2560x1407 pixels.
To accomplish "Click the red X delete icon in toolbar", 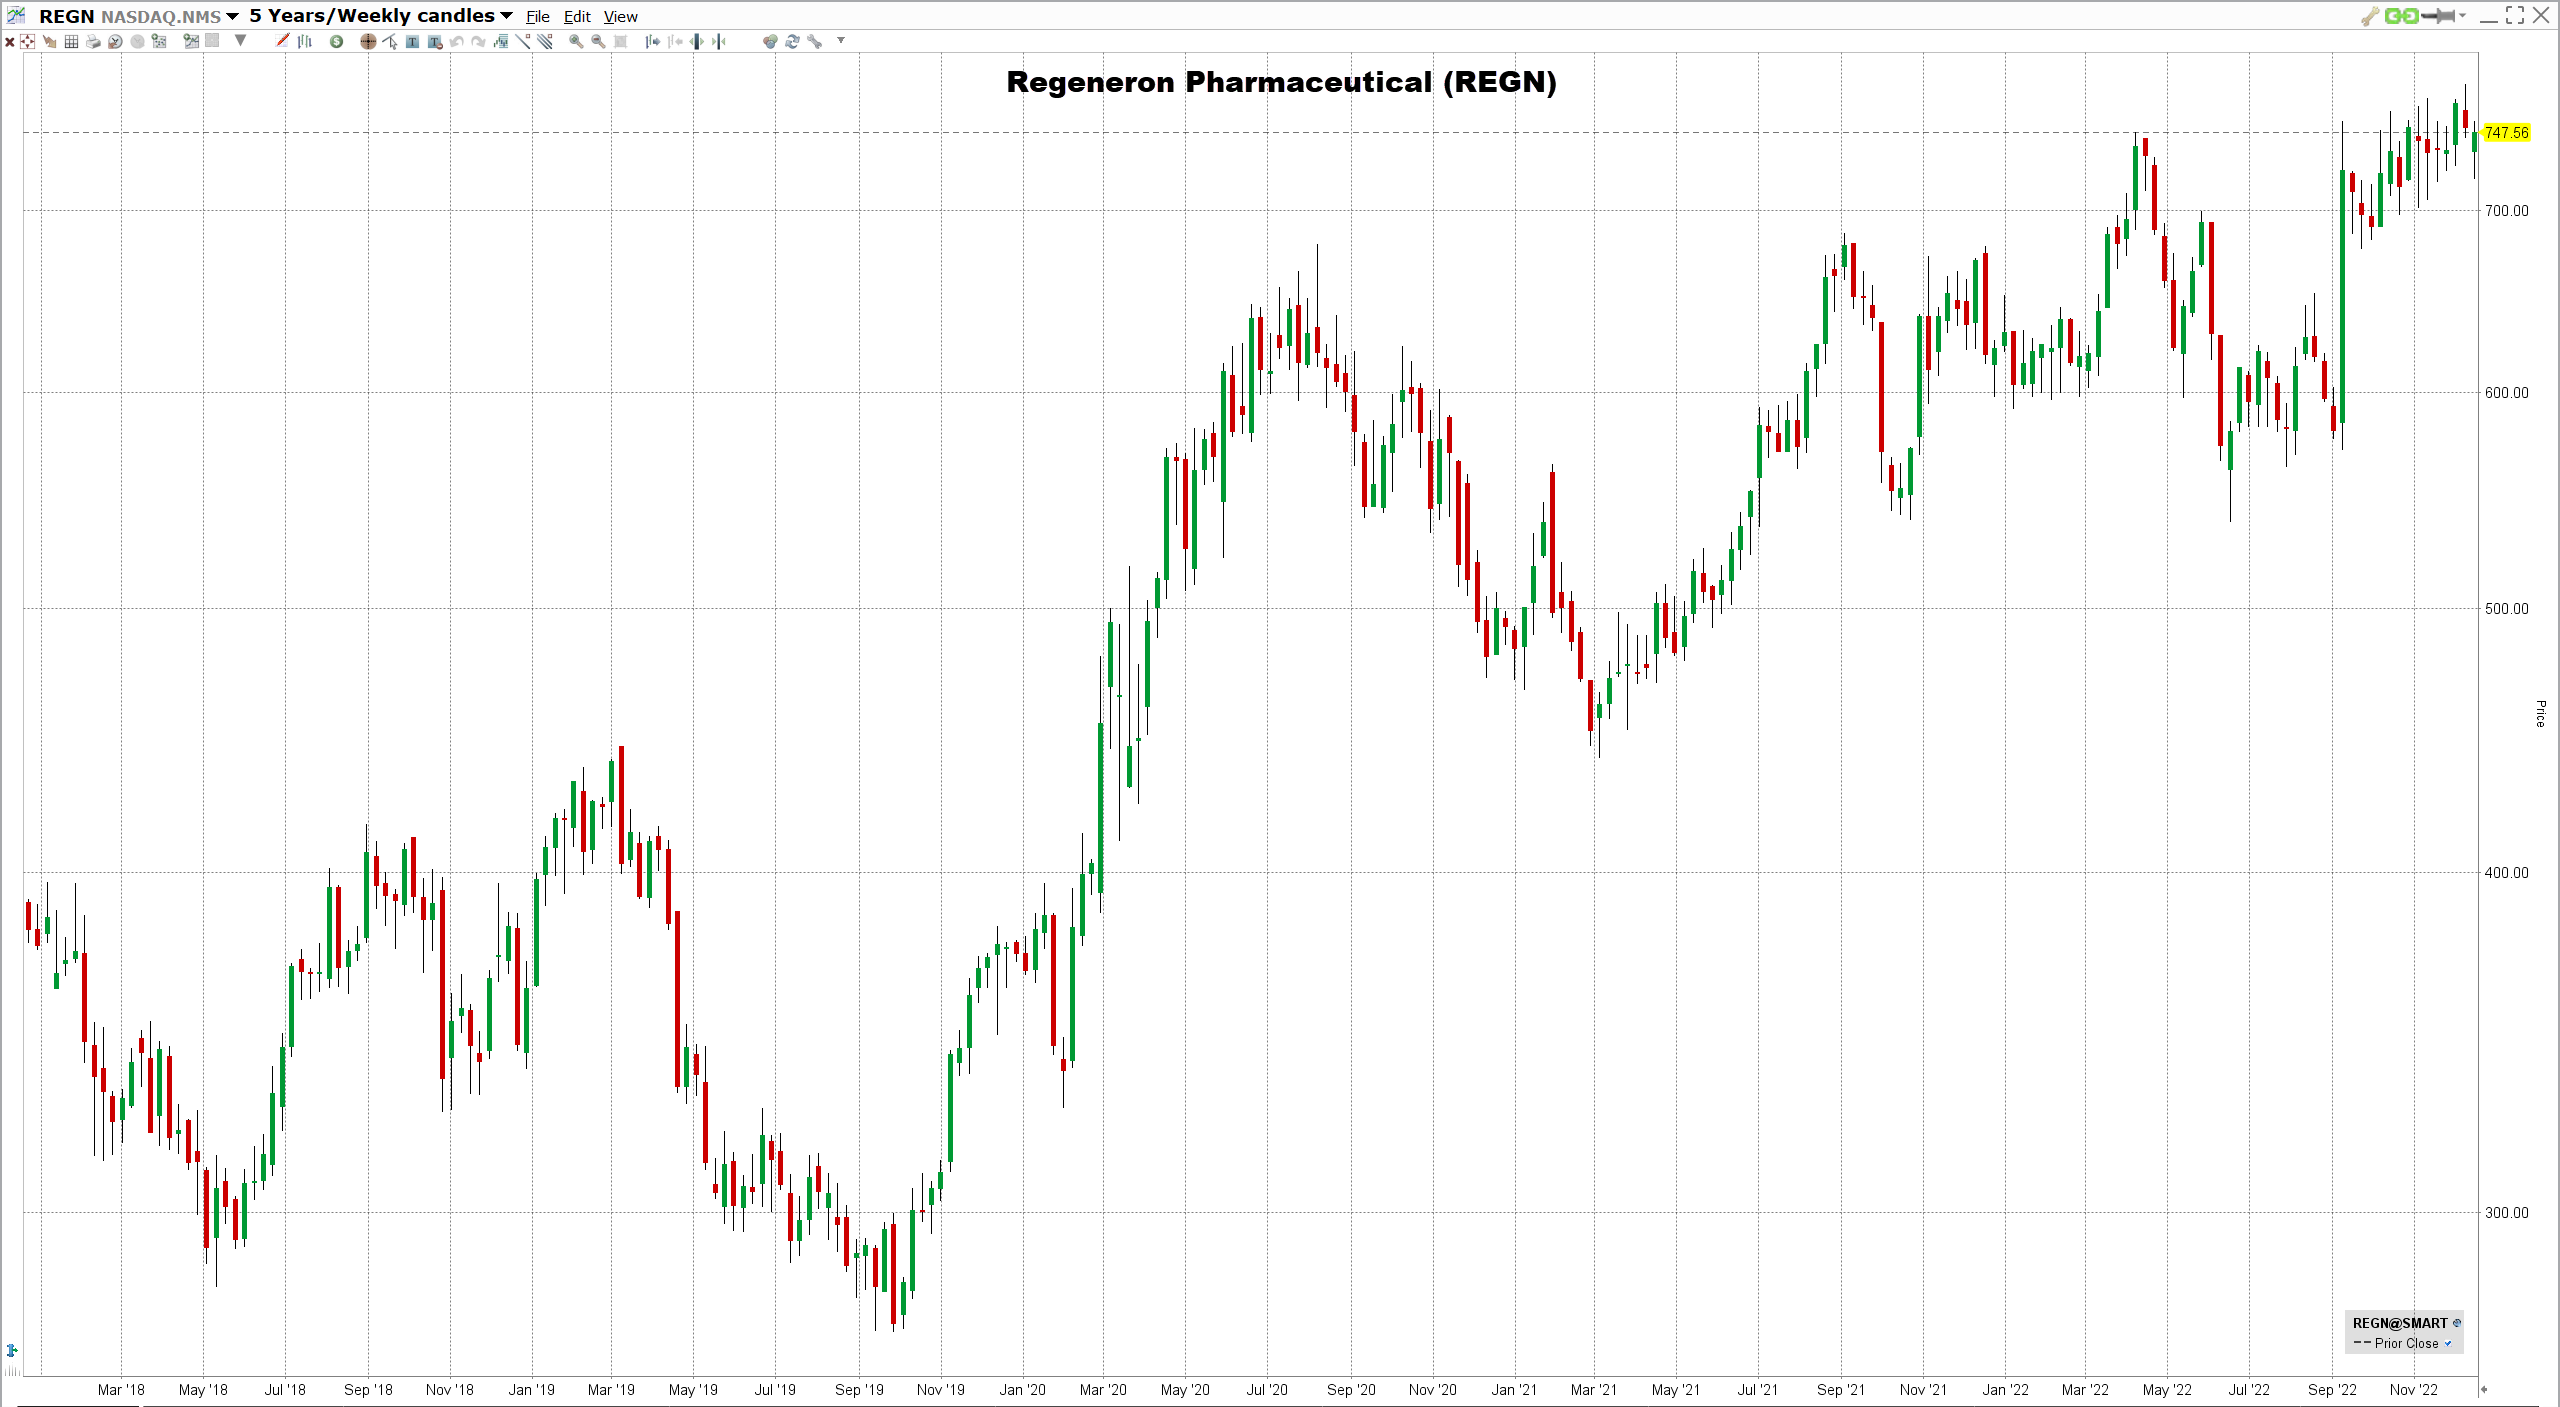I will point(9,41).
